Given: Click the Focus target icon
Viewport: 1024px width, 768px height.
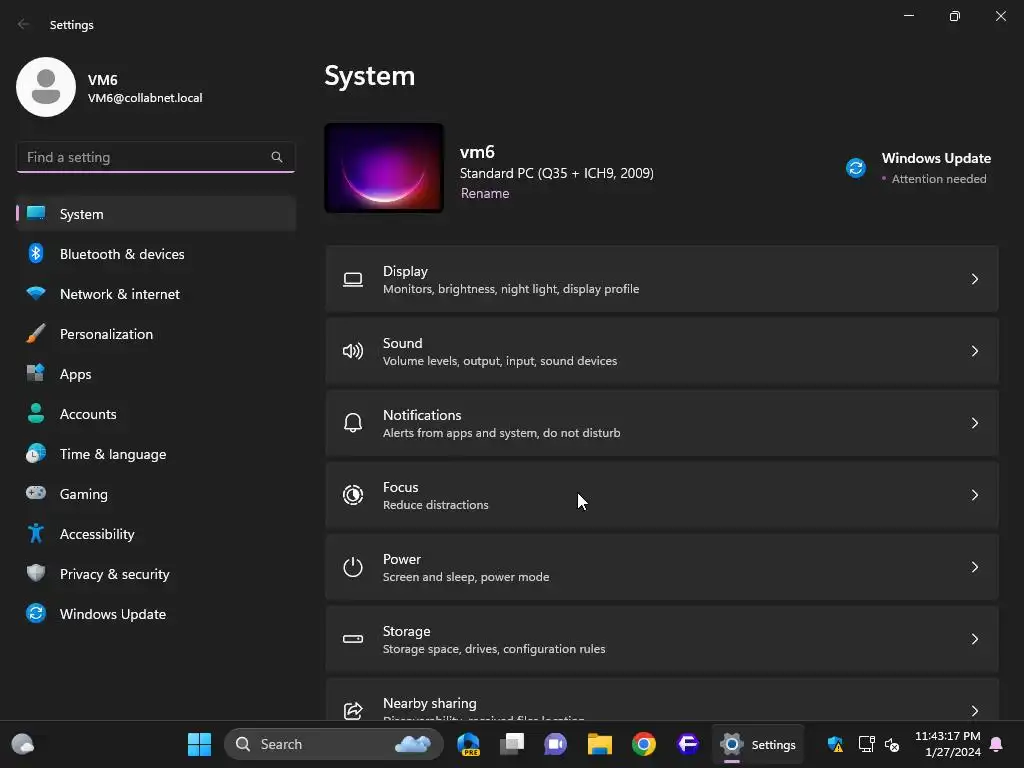Looking at the screenshot, I should coord(353,495).
